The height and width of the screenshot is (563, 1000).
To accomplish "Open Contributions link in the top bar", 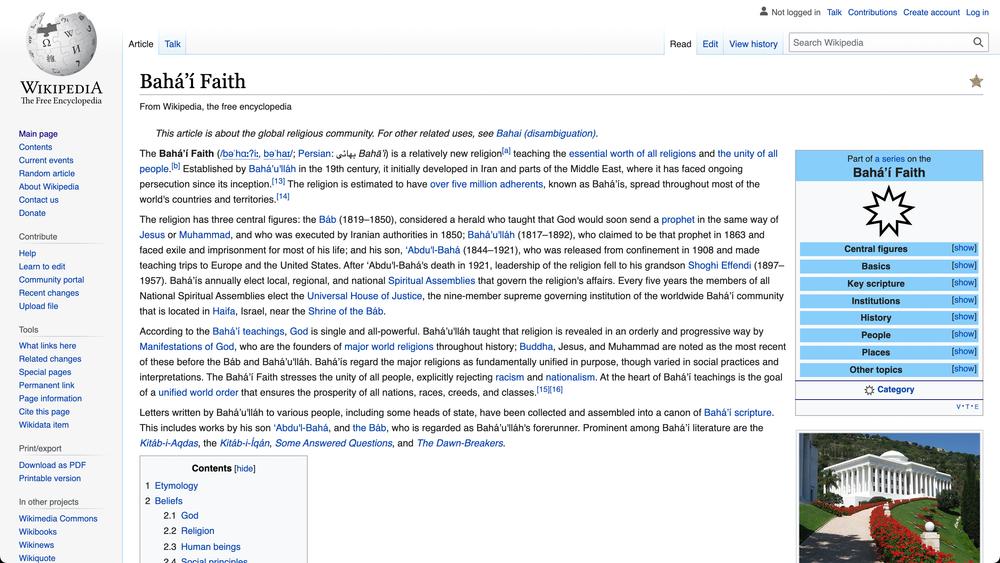I will pyautogui.click(x=872, y=12).
